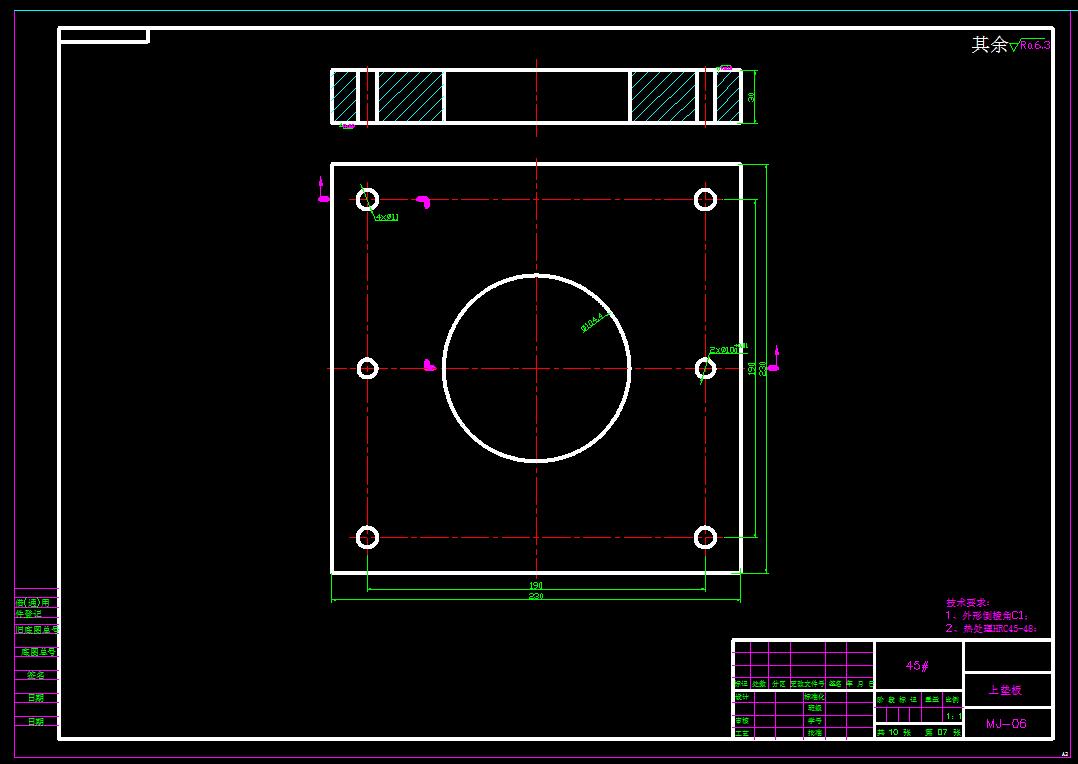Pick the horizontal 230 width dimension
This screenshot has width=1078, height=764.
[536, 596]
